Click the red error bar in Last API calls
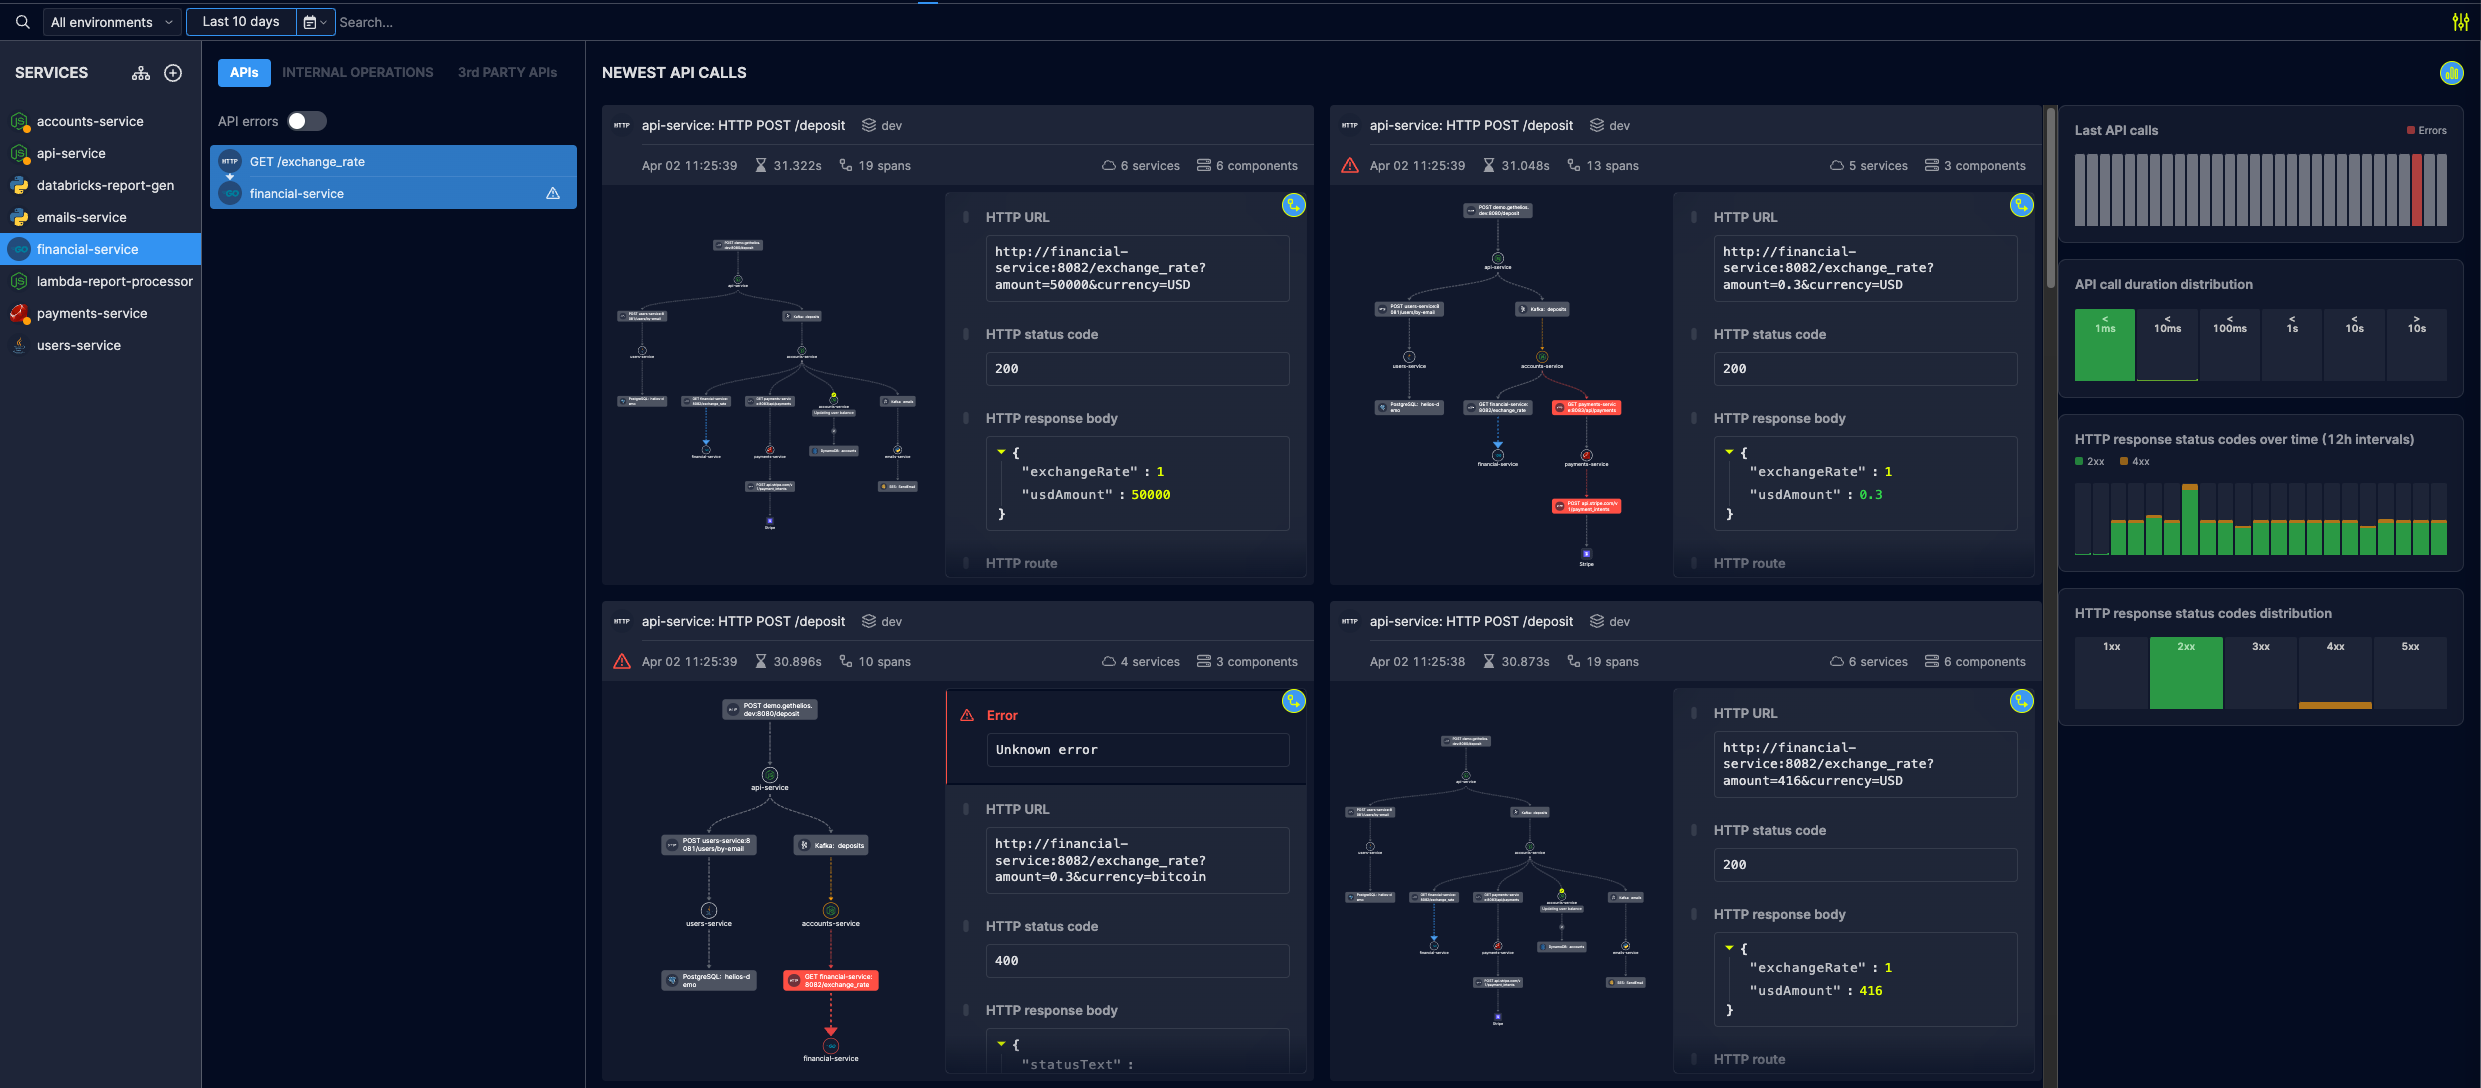Image resolution: width=2481 pixels, height=1088 pixels. [2416, 189]
